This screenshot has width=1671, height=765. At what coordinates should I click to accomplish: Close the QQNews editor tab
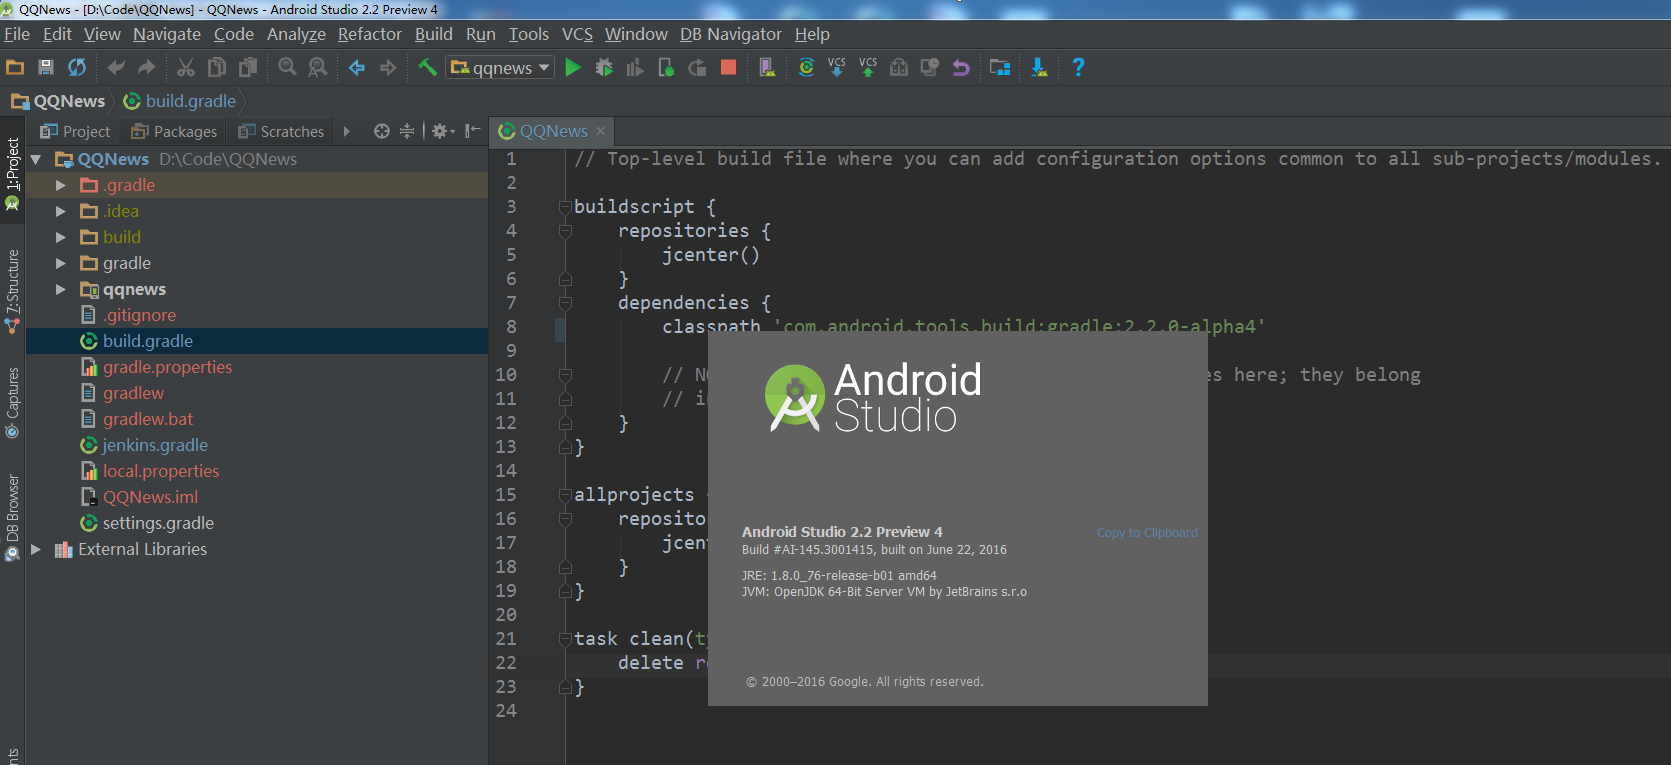point(601,131)
